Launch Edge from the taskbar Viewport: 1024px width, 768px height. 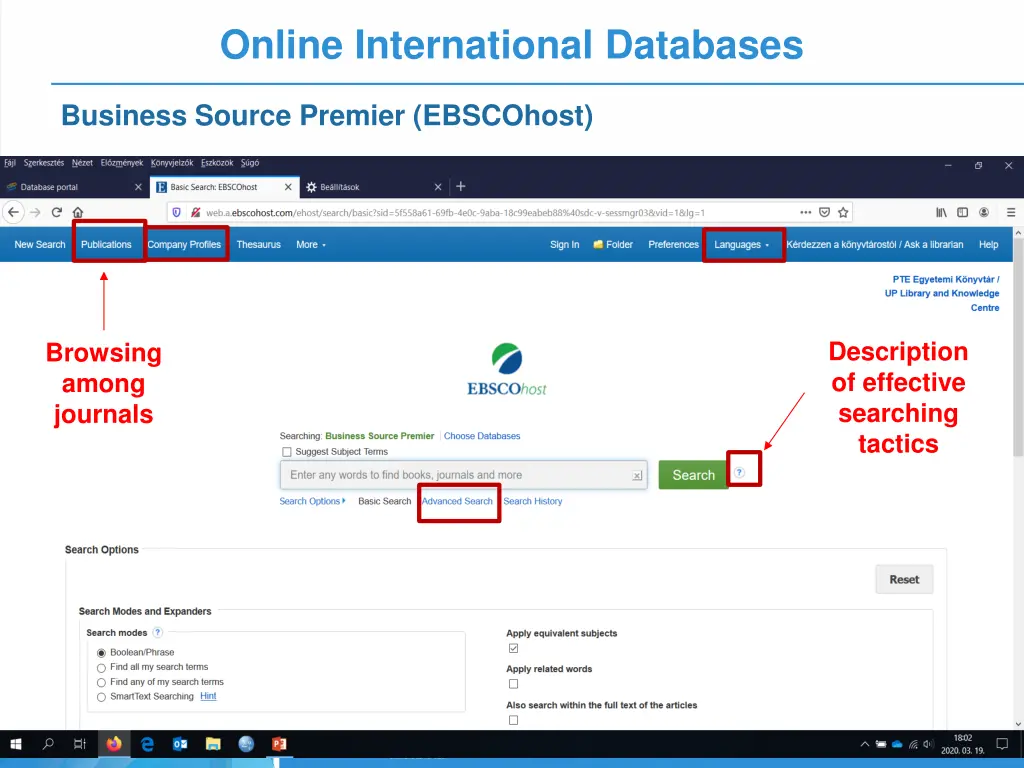(x=147, y=744)
